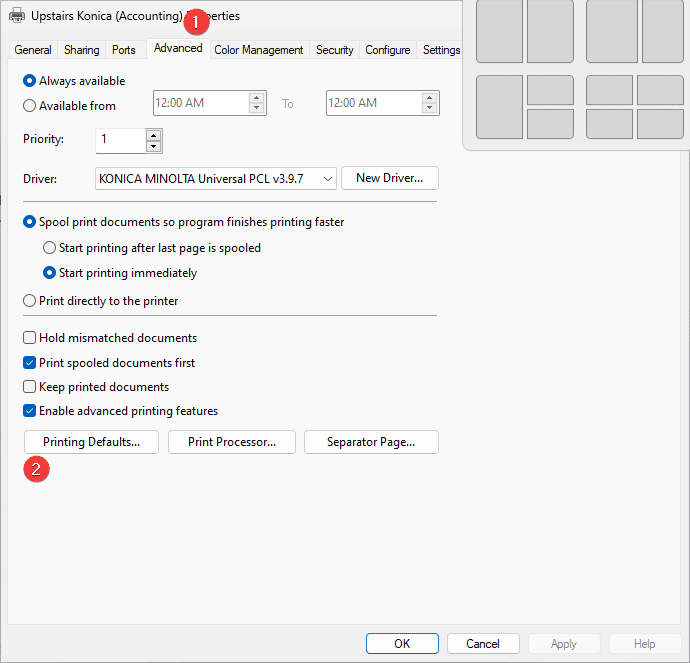Decrease the Priority value with down arrow
Viewport: 690px width, 663px height.
(x=153, y=146)
